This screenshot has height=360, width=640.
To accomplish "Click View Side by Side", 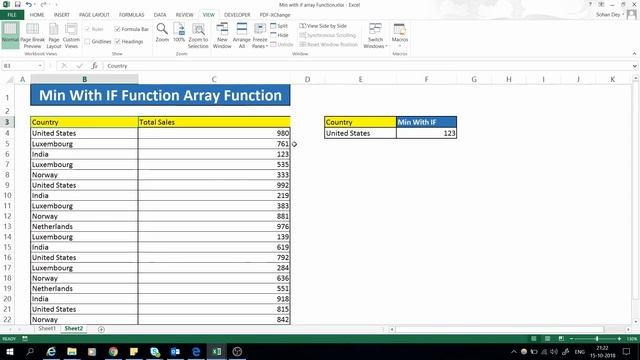I will (x=323, y=26).
